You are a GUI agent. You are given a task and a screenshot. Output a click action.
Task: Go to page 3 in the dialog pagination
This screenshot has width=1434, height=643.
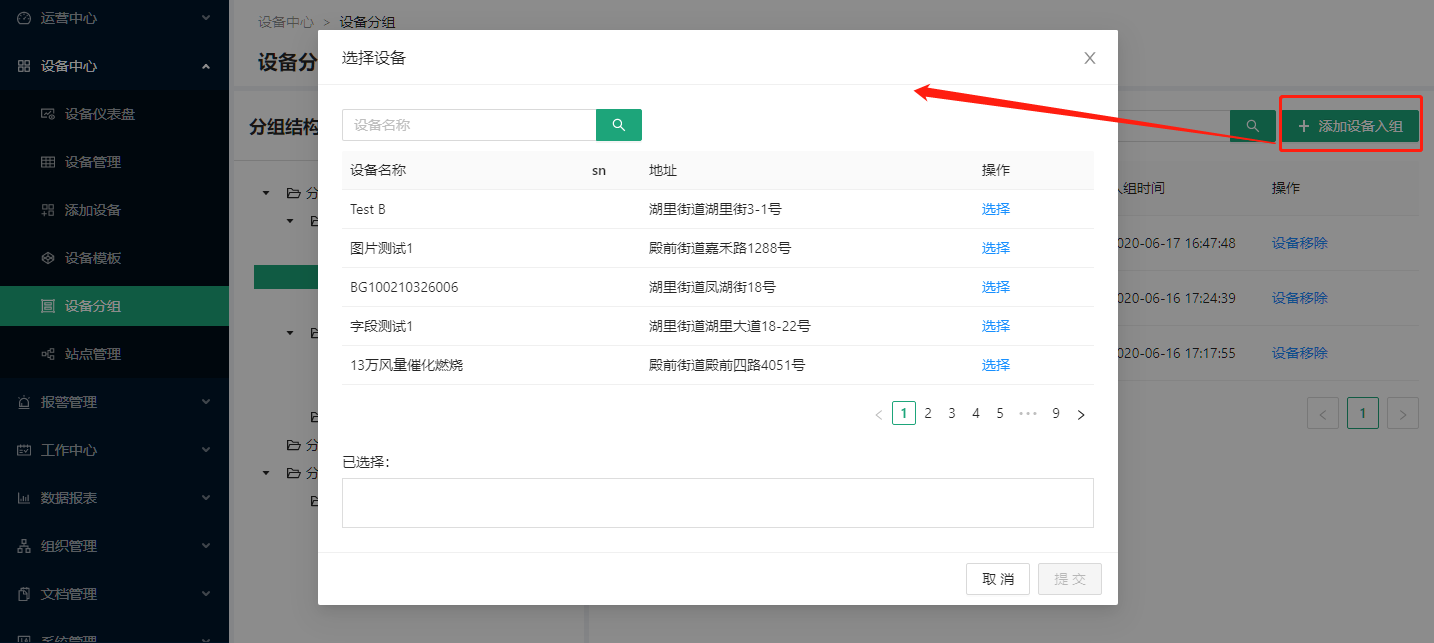pos(952,413)
